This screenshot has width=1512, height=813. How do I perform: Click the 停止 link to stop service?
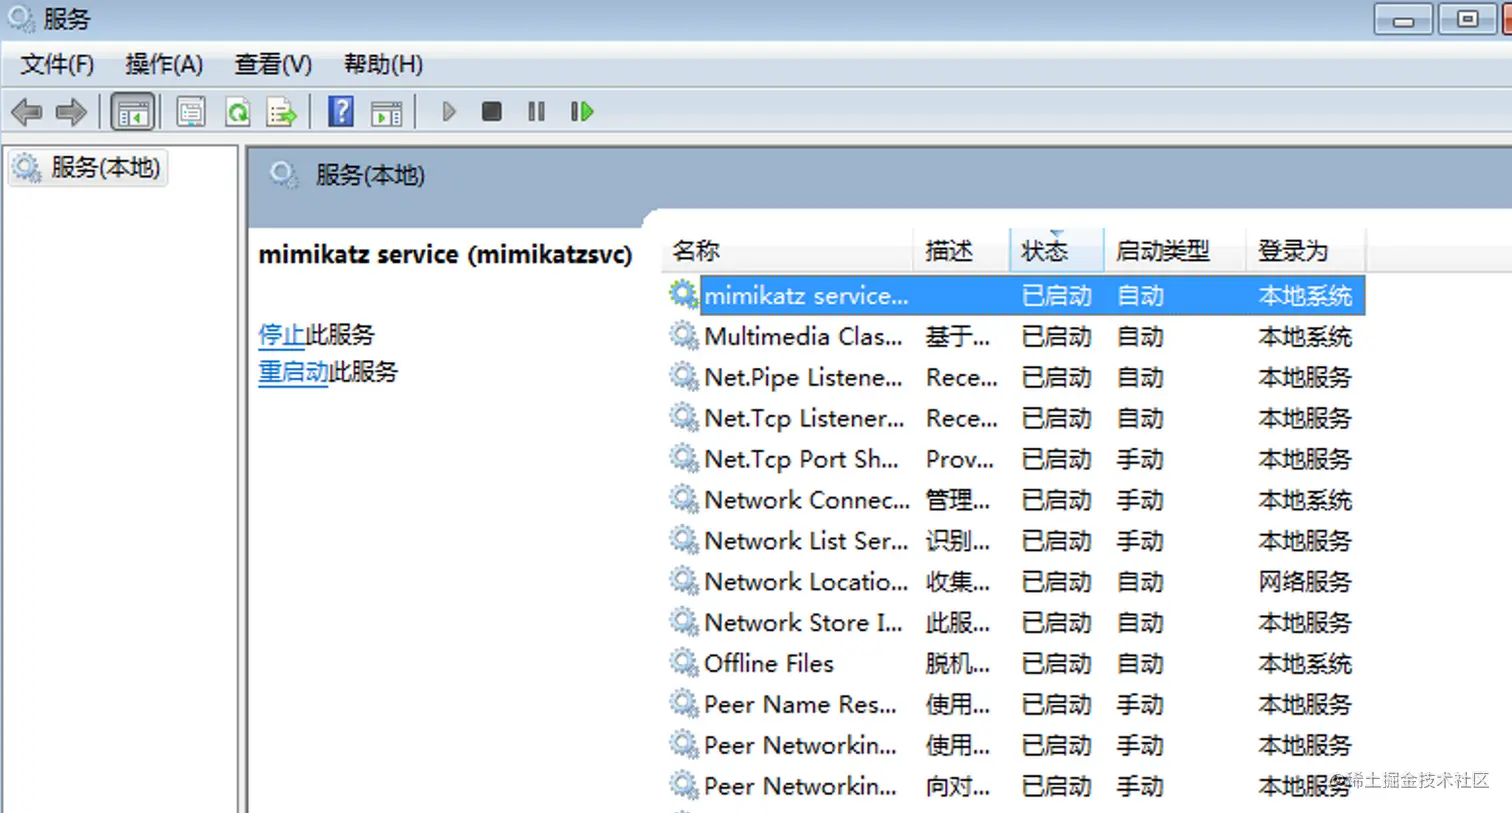[x=281, y=334]
